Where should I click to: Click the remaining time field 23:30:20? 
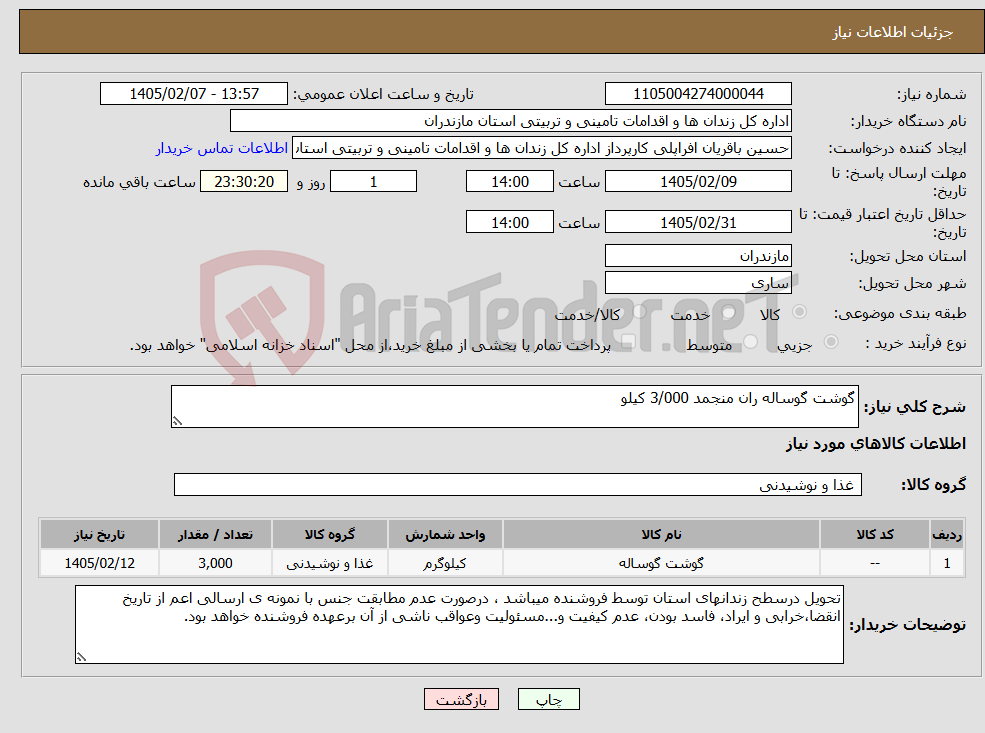[244, 182]
